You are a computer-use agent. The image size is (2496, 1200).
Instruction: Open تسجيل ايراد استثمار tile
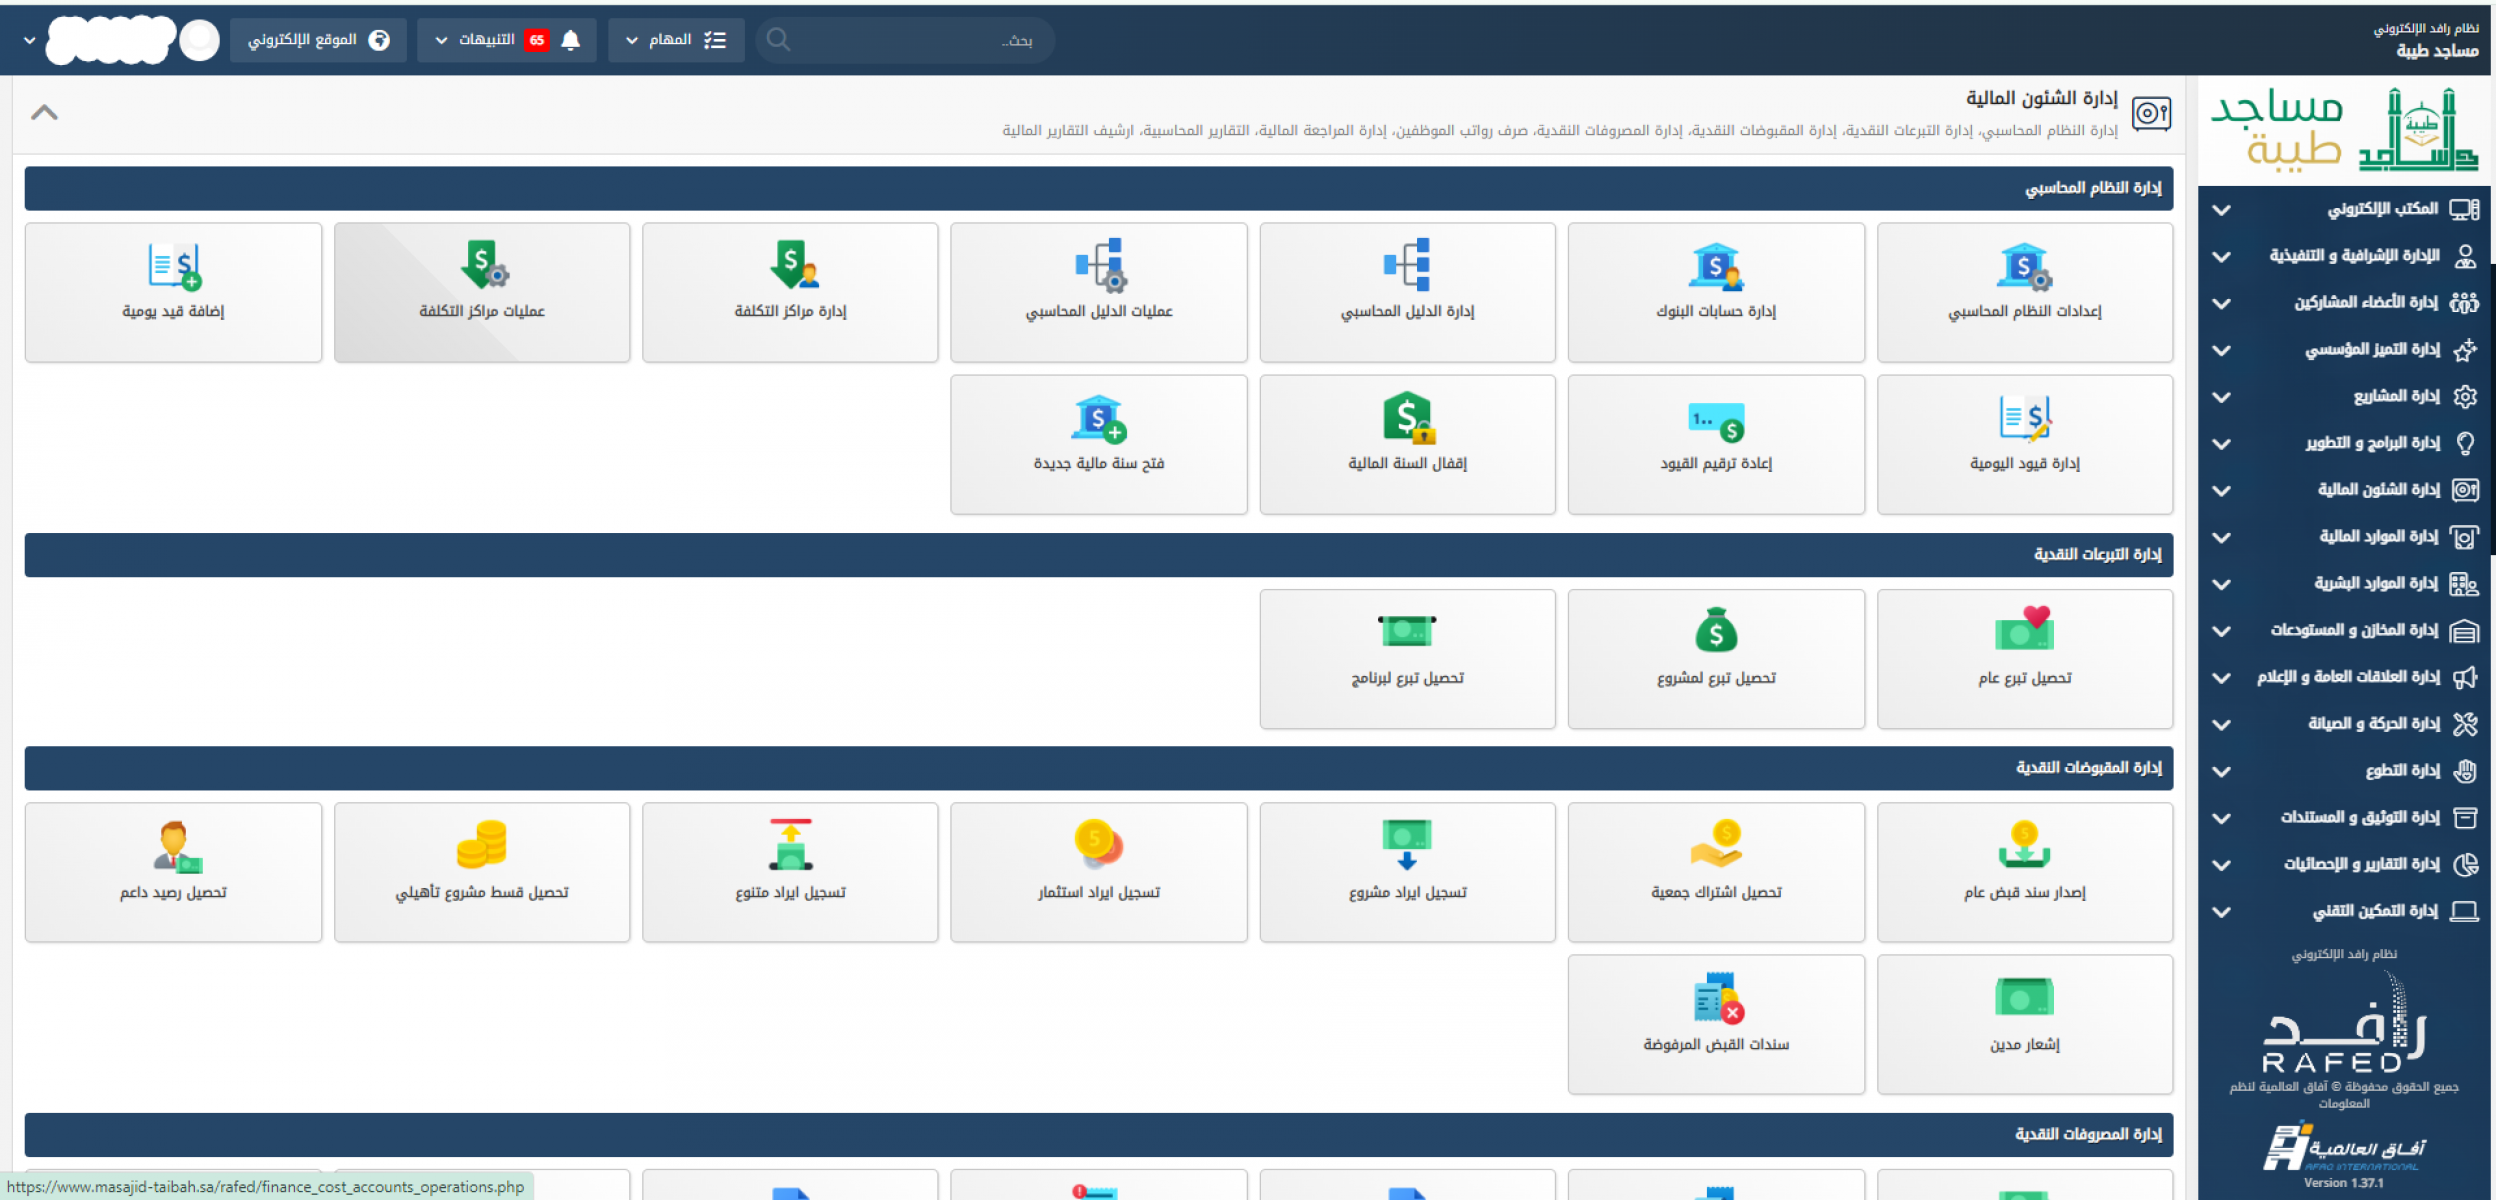pyautogui.click(x=1098, y=872)
